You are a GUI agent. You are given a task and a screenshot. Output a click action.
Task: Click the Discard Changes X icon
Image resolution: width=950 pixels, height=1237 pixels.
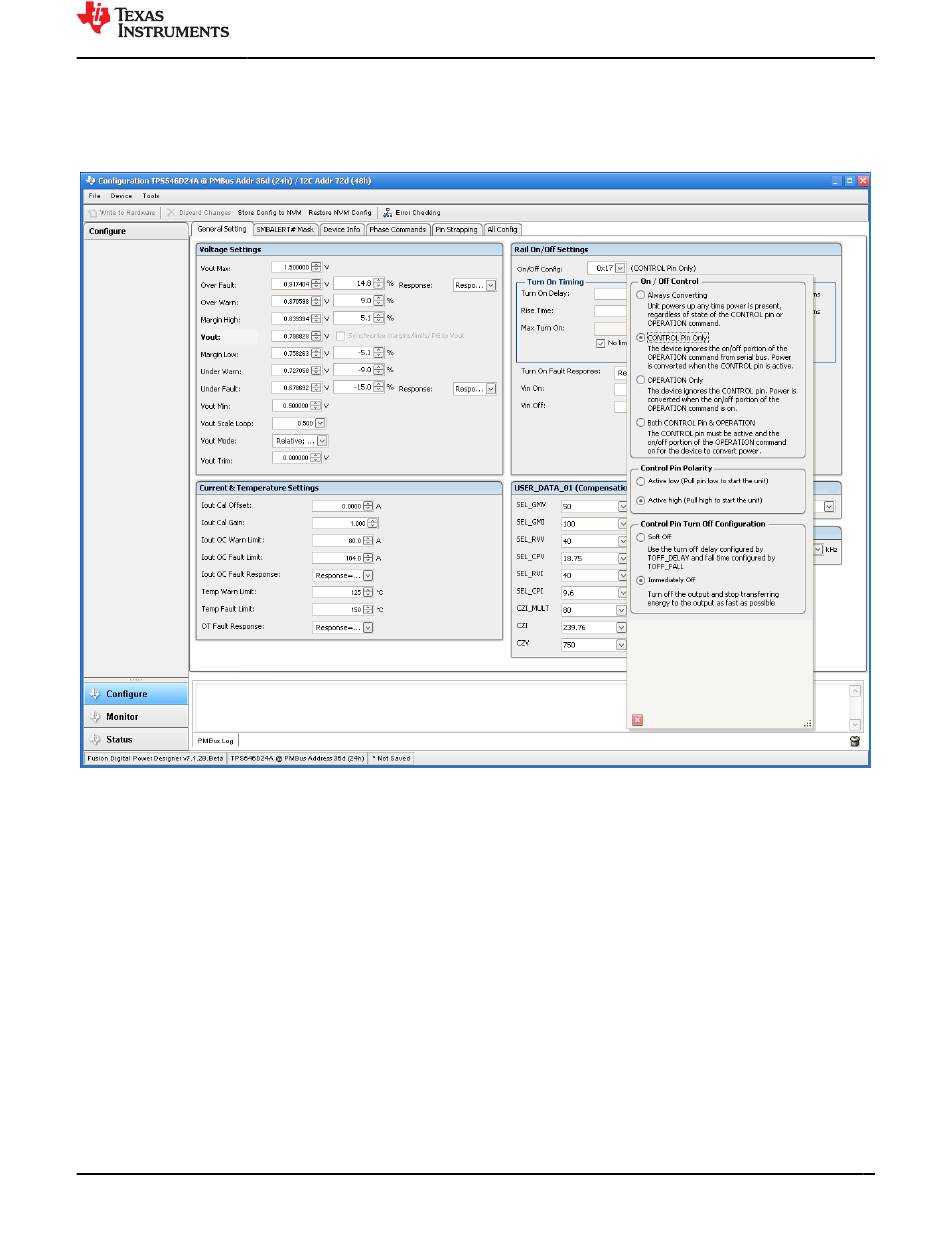pyautogui.click(x=171, y=212)
